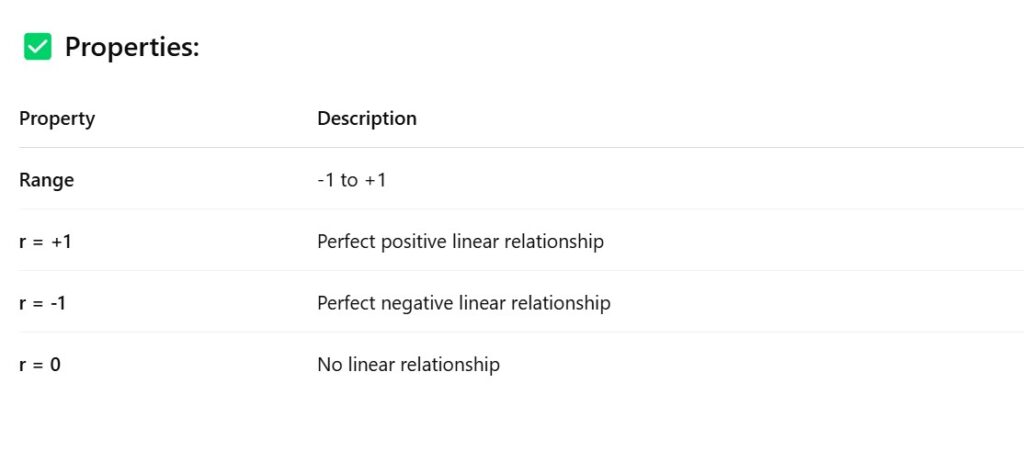The width and height of the screenshot is (1024, 451).
Task: Click "relationship" in the r = -1 row
Action: click(561, 303)
